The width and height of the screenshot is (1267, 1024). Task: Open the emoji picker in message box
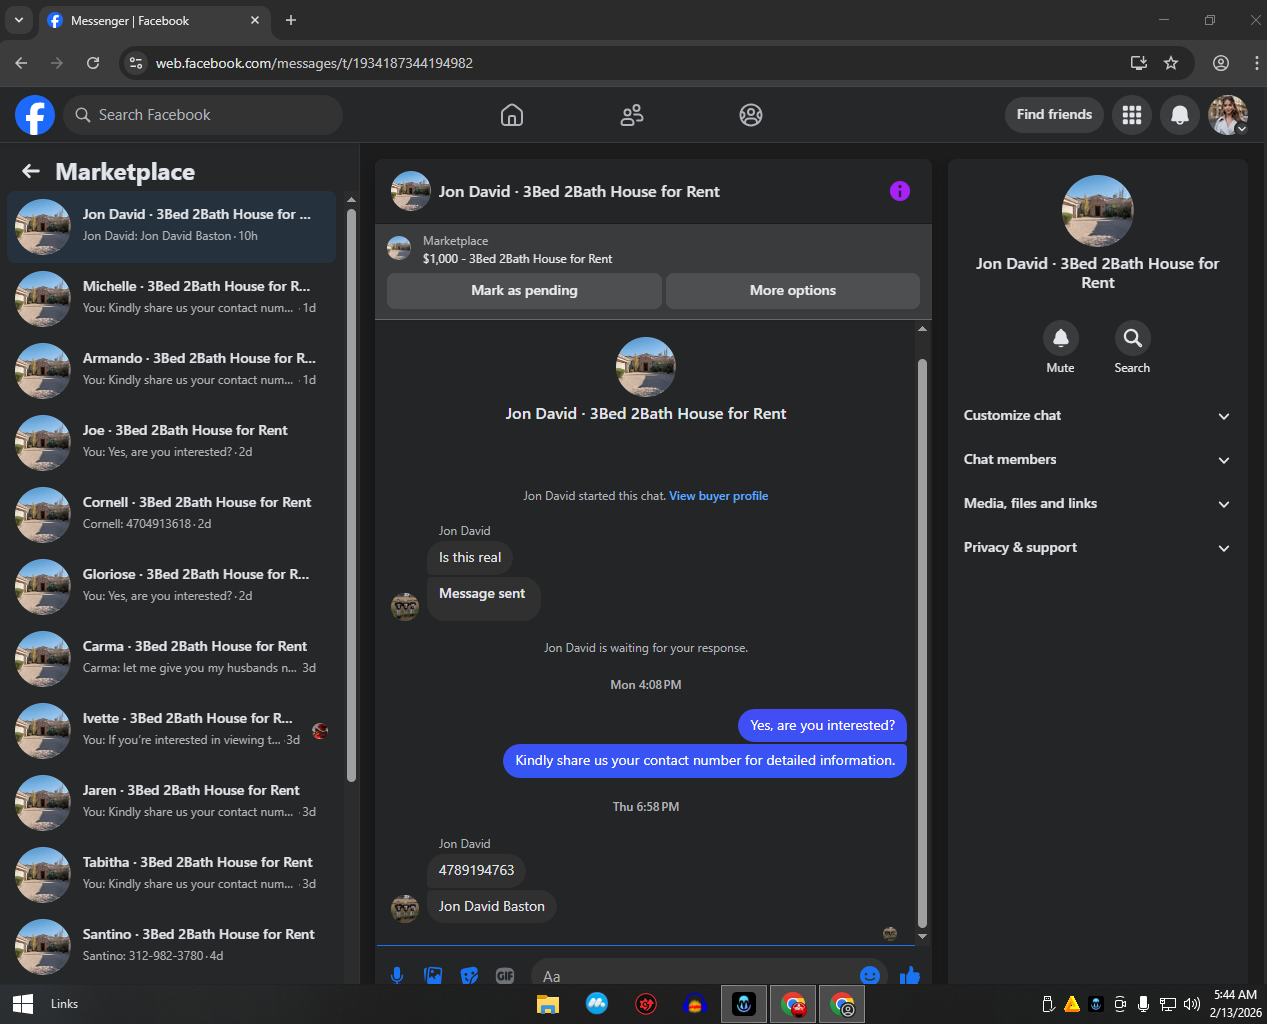(870, 975)
